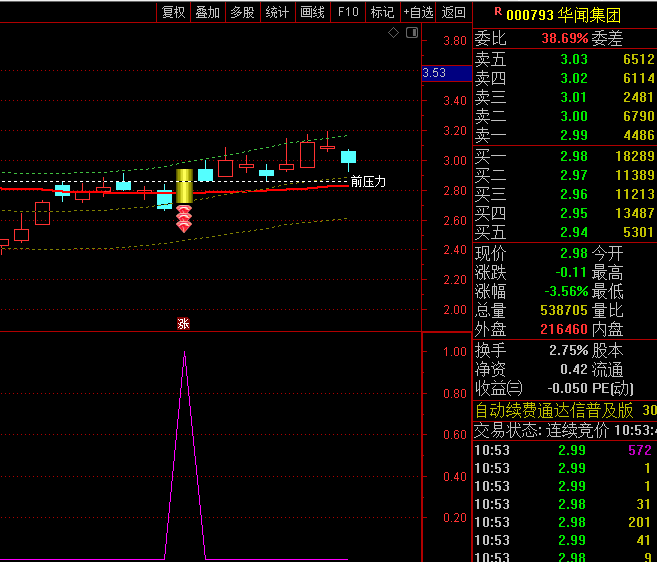
Task: Click the 卖一 ask price row
Action: point(563,136)
